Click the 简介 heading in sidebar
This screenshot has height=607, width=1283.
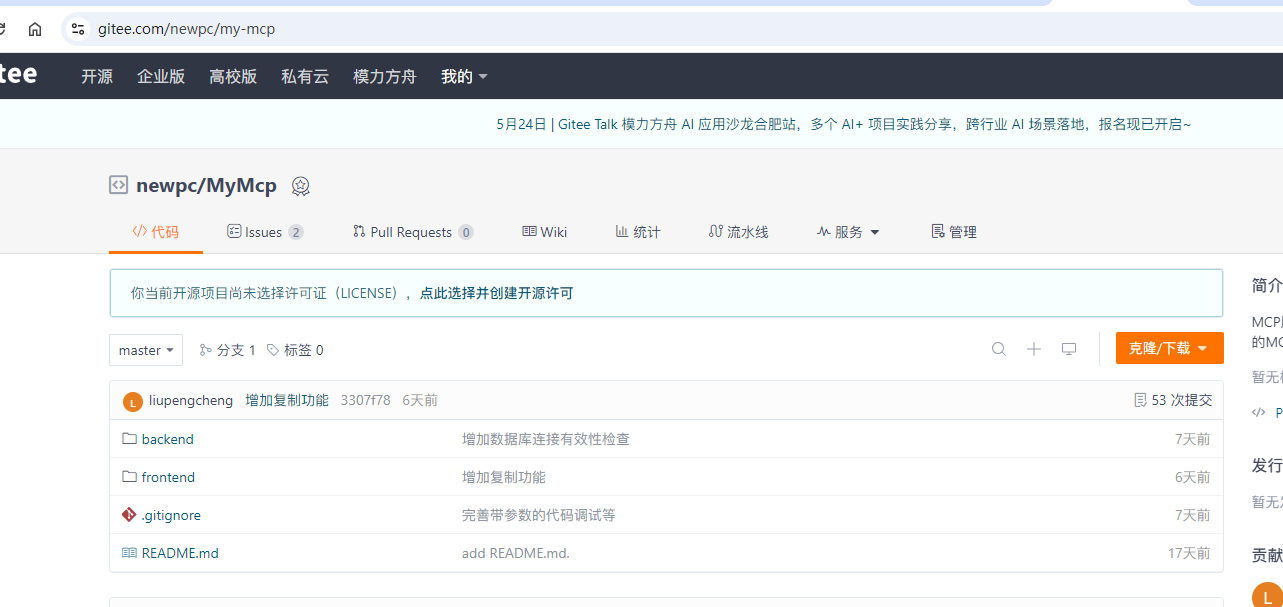[1267, 286]
